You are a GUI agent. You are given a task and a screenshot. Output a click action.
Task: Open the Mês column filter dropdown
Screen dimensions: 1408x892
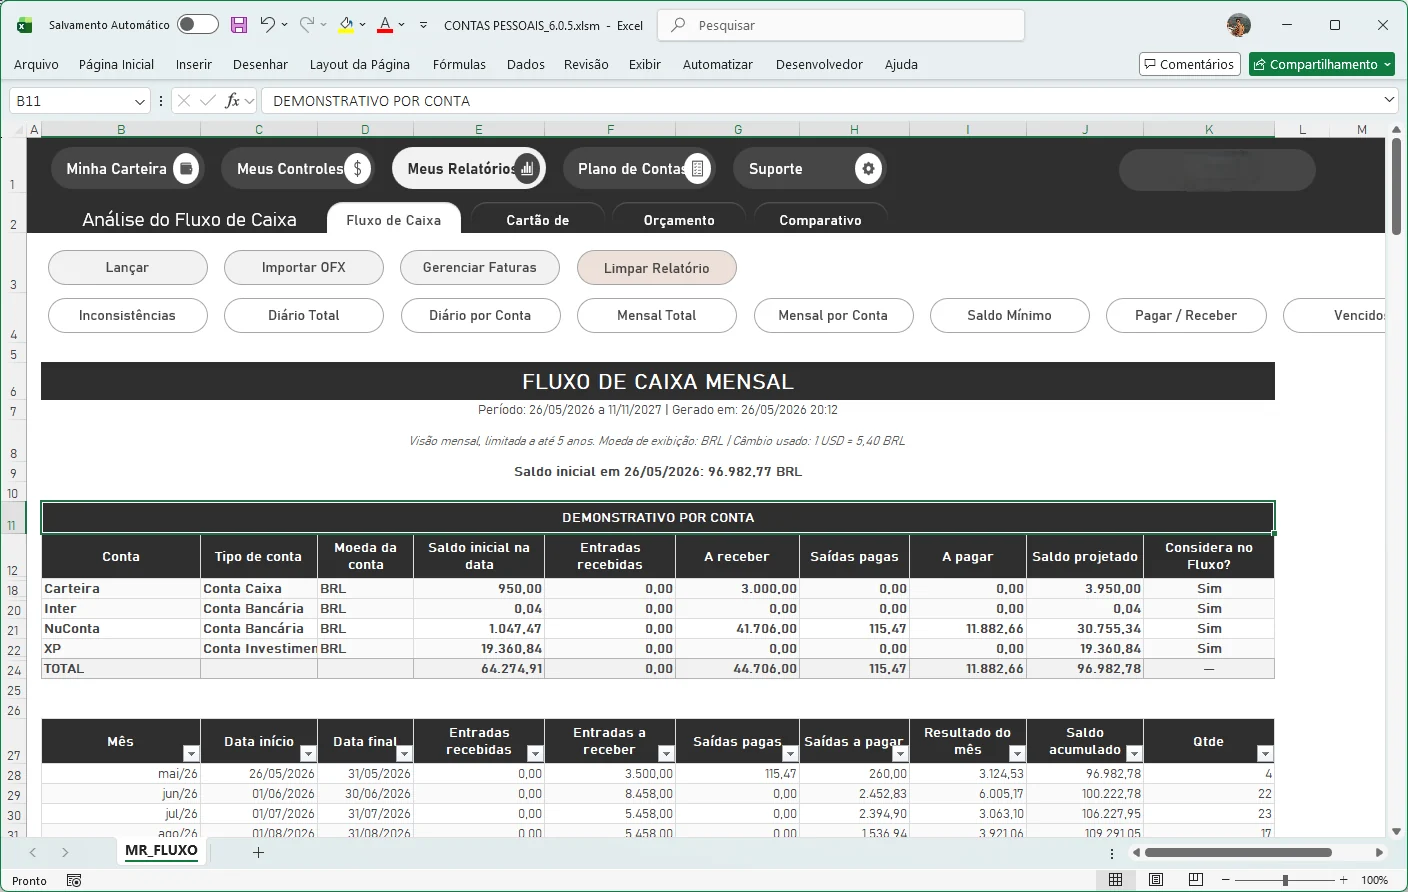tap(191, 754)
